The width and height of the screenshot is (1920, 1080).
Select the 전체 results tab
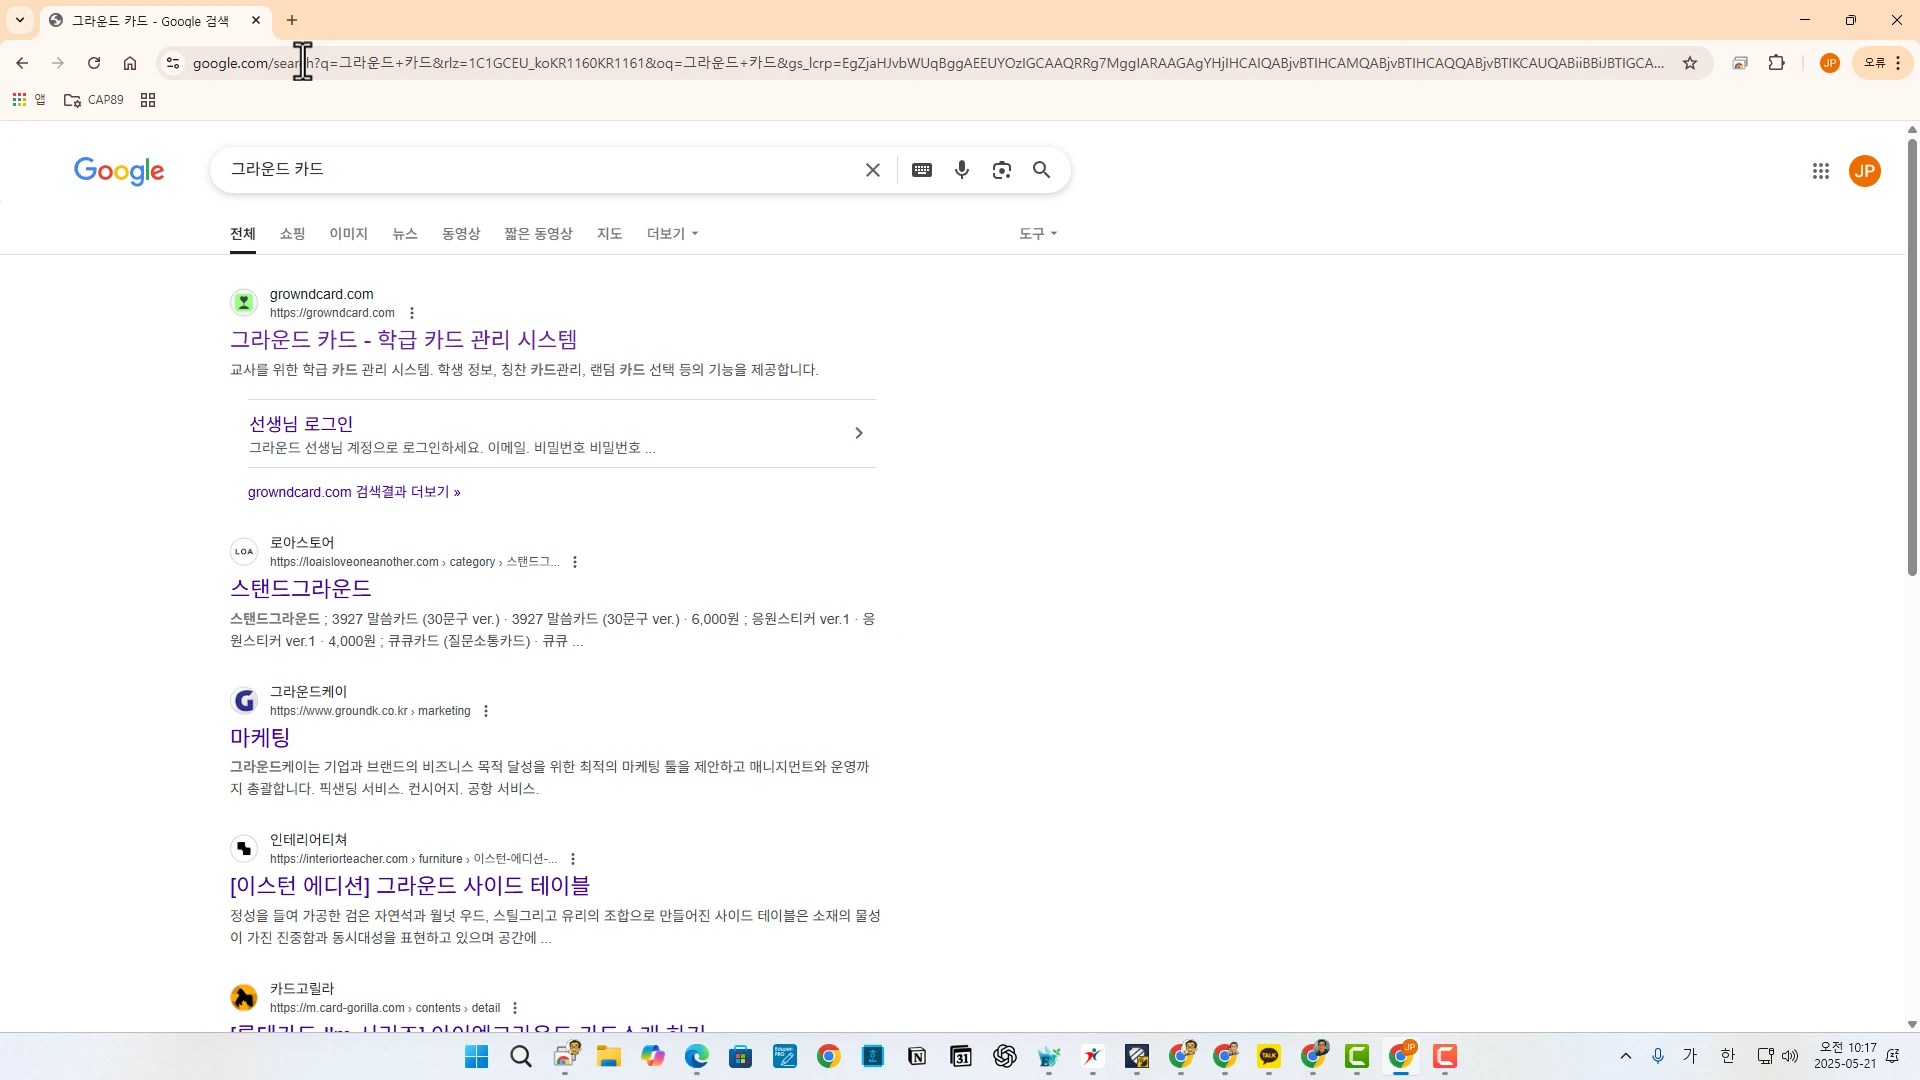coord(243,234)
